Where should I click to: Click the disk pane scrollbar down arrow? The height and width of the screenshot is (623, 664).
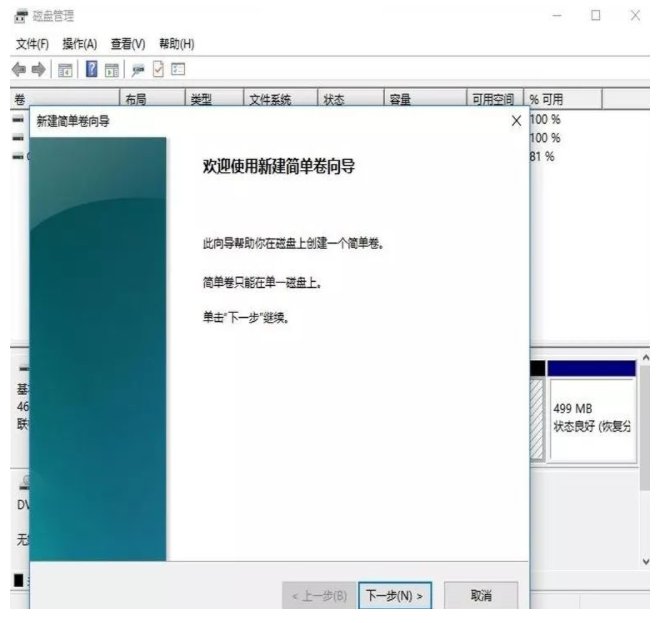pyautogui.click(x=645, y=561)
